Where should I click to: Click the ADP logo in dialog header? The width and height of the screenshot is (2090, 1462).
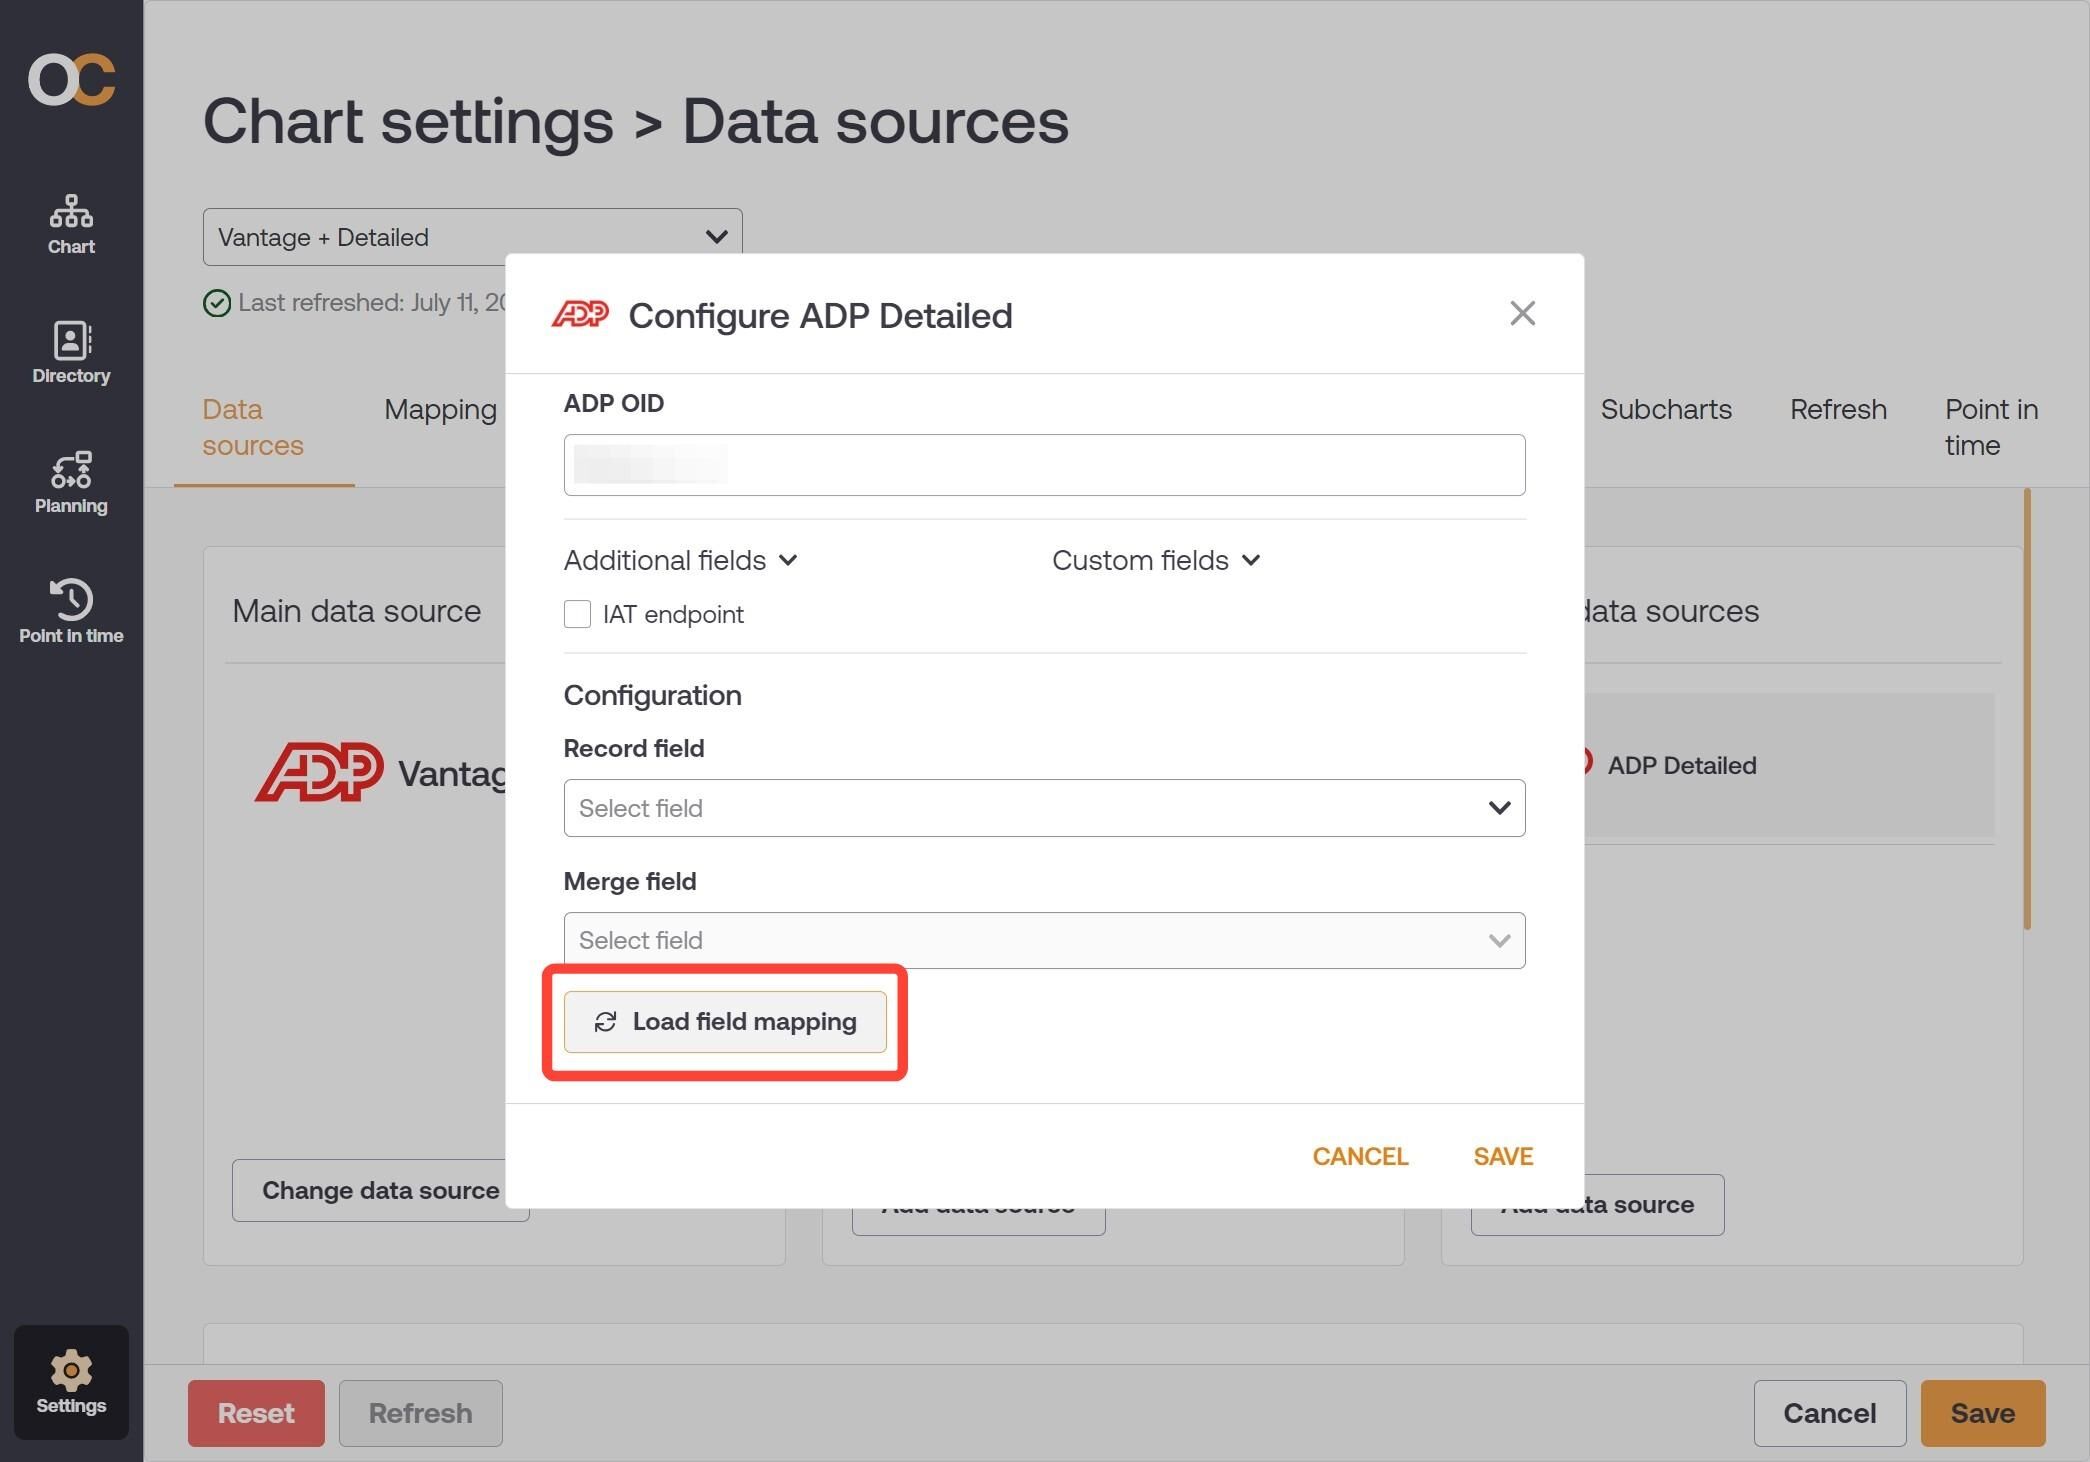(580, 314)
